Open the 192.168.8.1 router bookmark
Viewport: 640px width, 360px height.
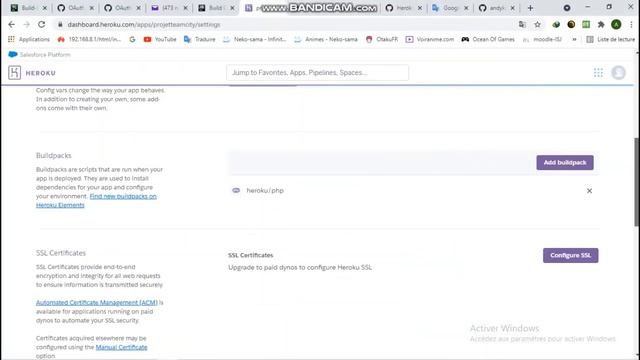(x=89, y=39)
